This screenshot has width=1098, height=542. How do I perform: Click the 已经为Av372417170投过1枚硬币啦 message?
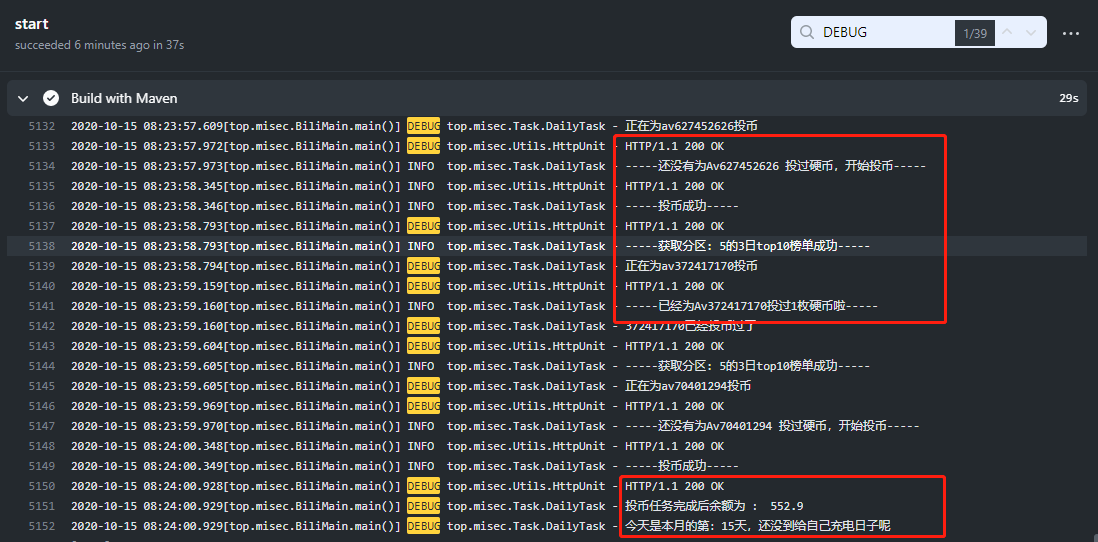[x=751, y=306]
